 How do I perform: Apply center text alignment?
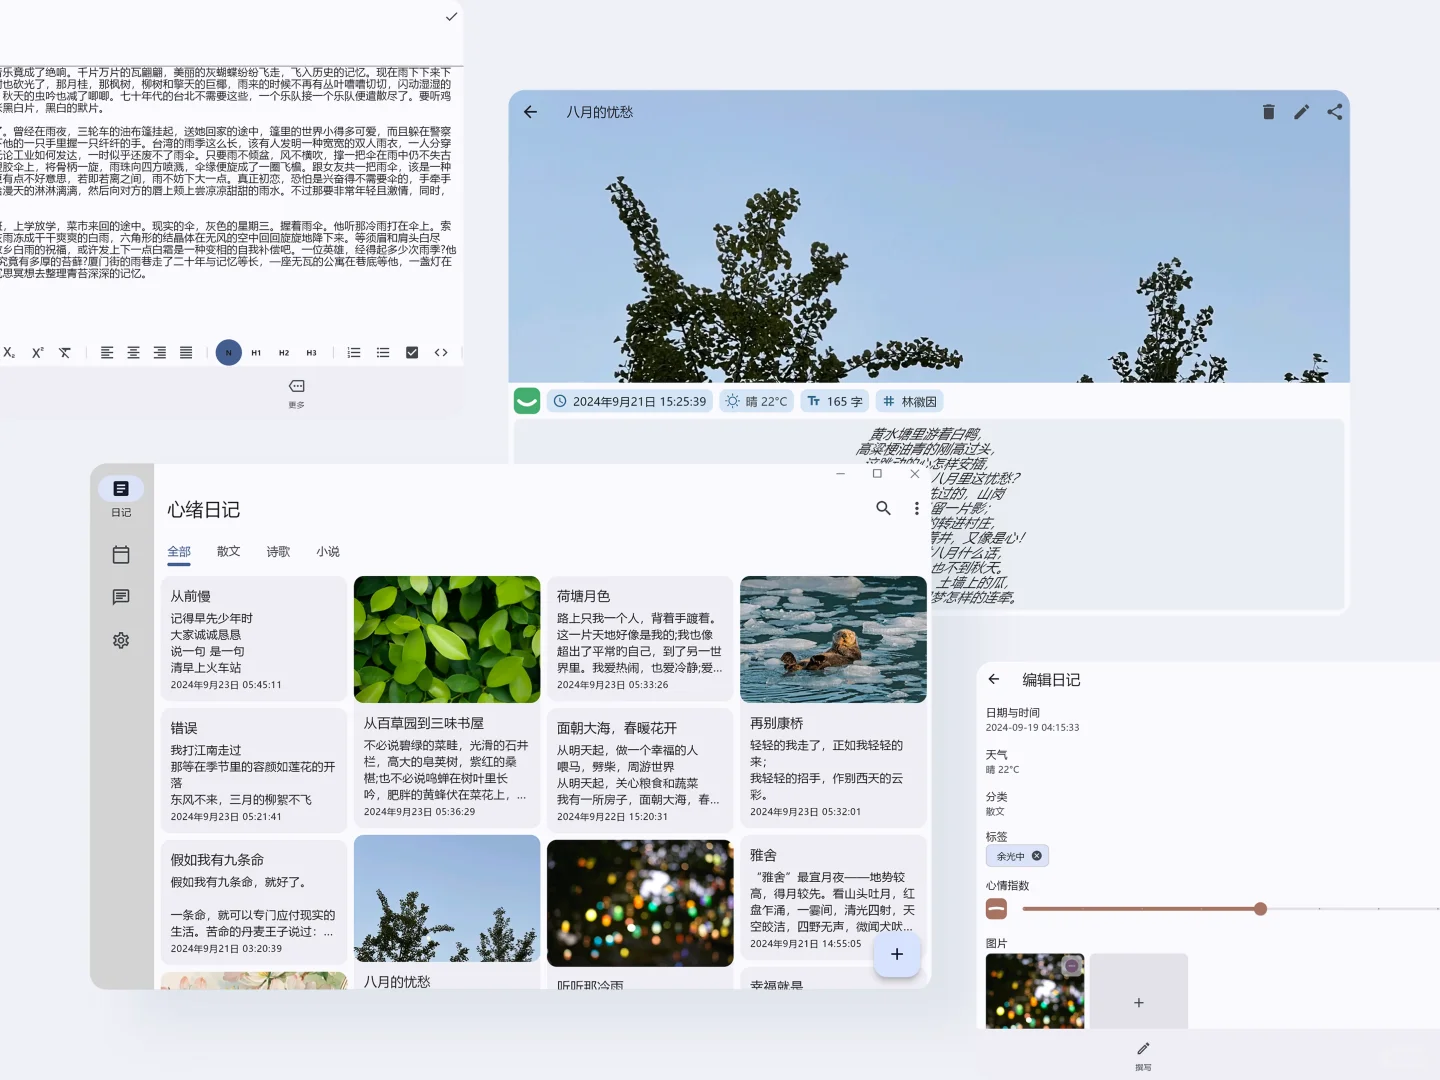(133, 352)
